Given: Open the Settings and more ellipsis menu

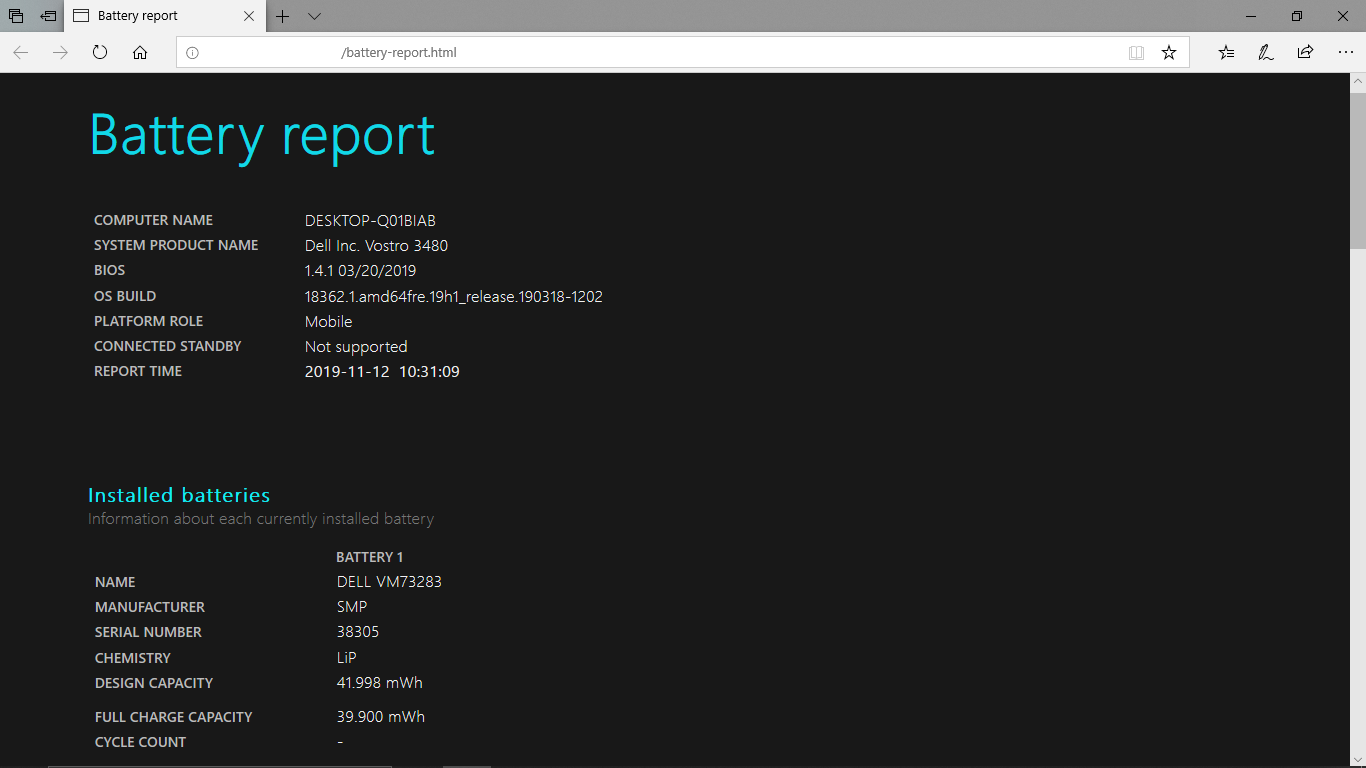Looking at the screenshot, I should (1344, 53).
